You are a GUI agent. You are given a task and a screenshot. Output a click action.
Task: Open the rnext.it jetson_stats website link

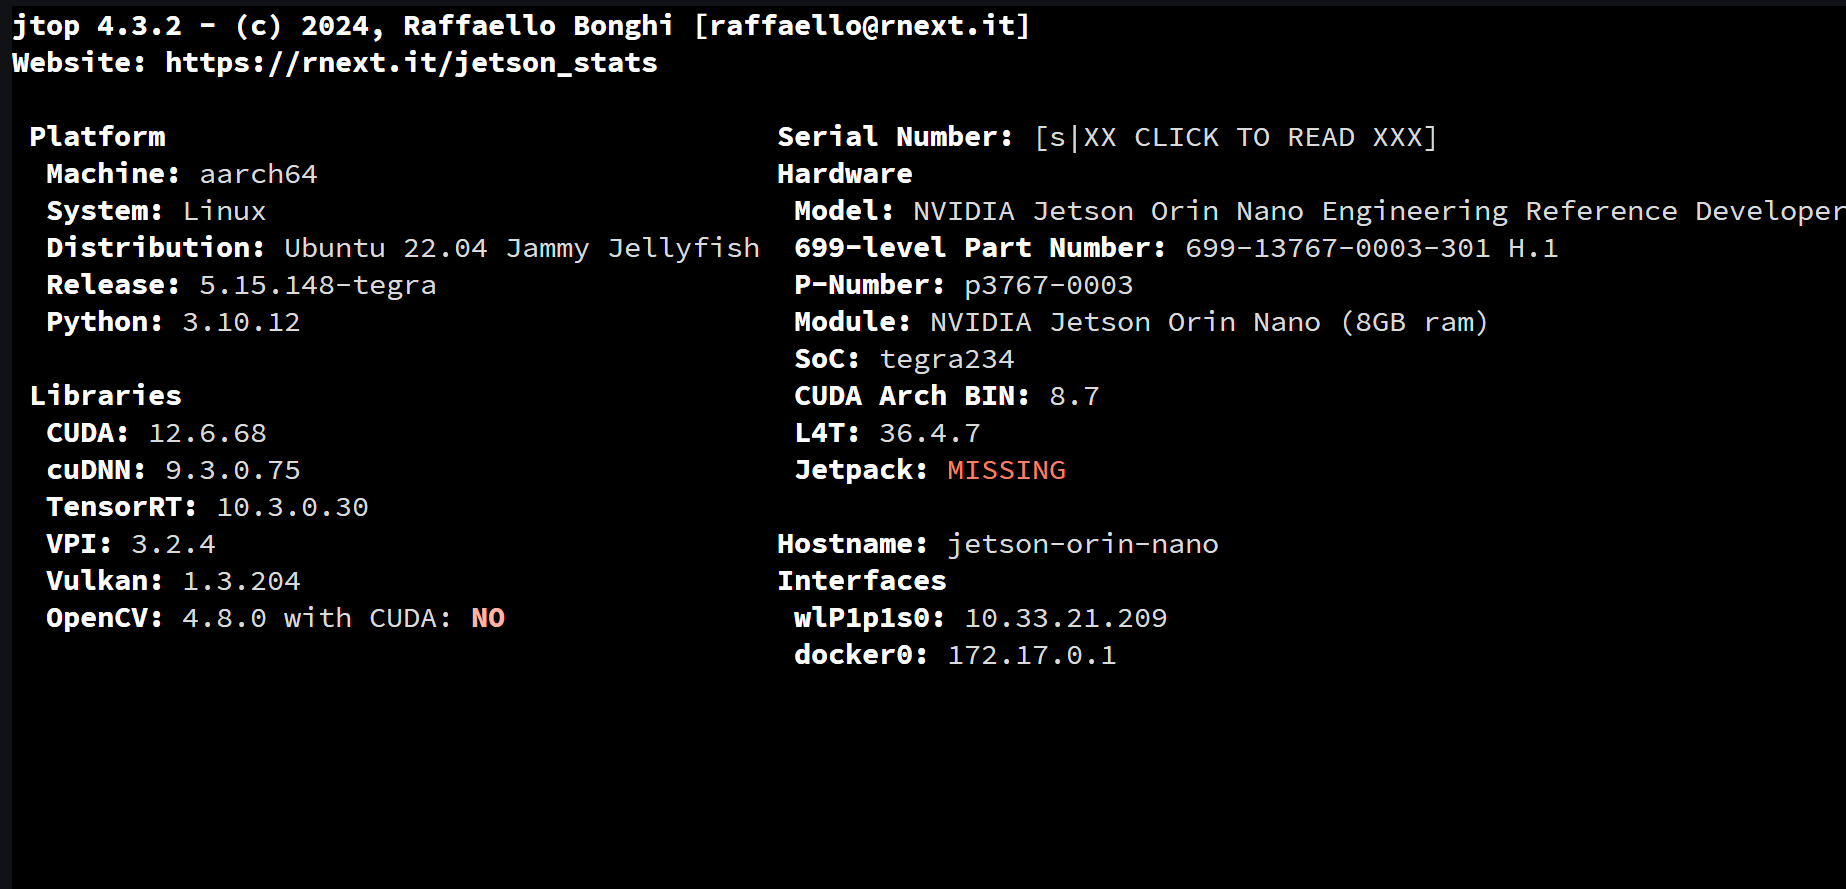[411, 63]
